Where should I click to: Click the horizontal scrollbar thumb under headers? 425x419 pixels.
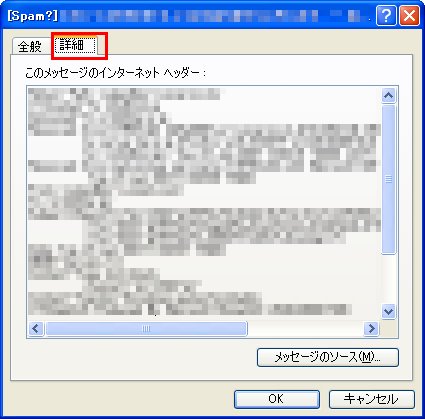point(146,329)
